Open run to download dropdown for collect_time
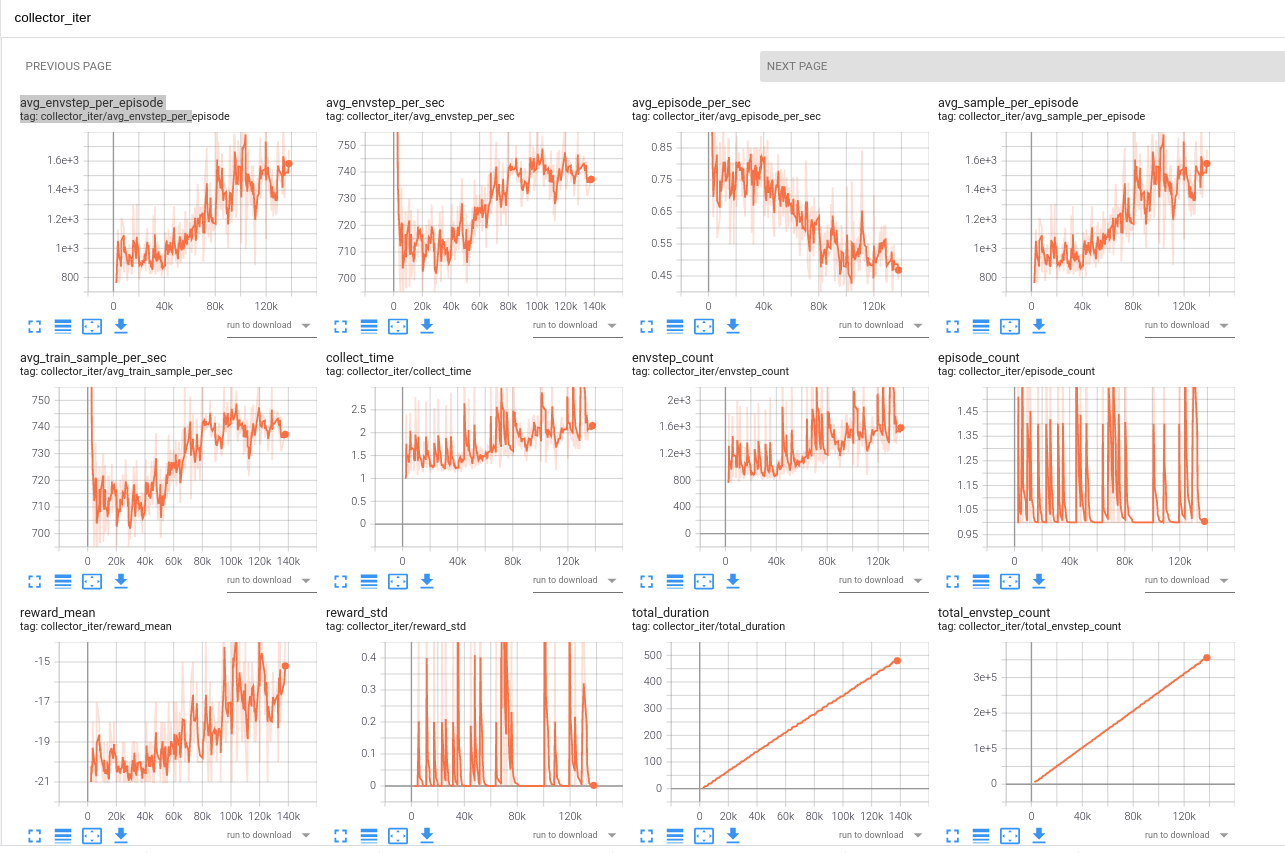Screen dimensions: 1285x853 coord(576,580)
